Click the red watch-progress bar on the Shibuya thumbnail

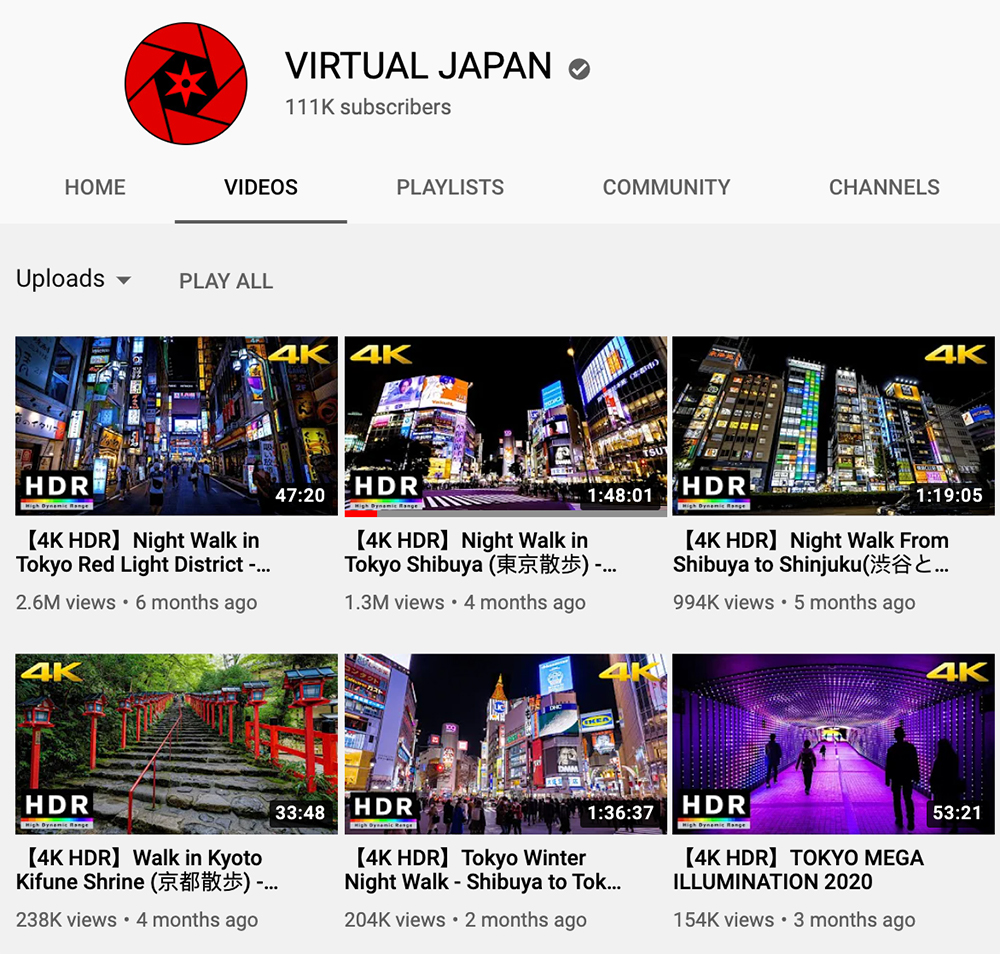[361, 514]
